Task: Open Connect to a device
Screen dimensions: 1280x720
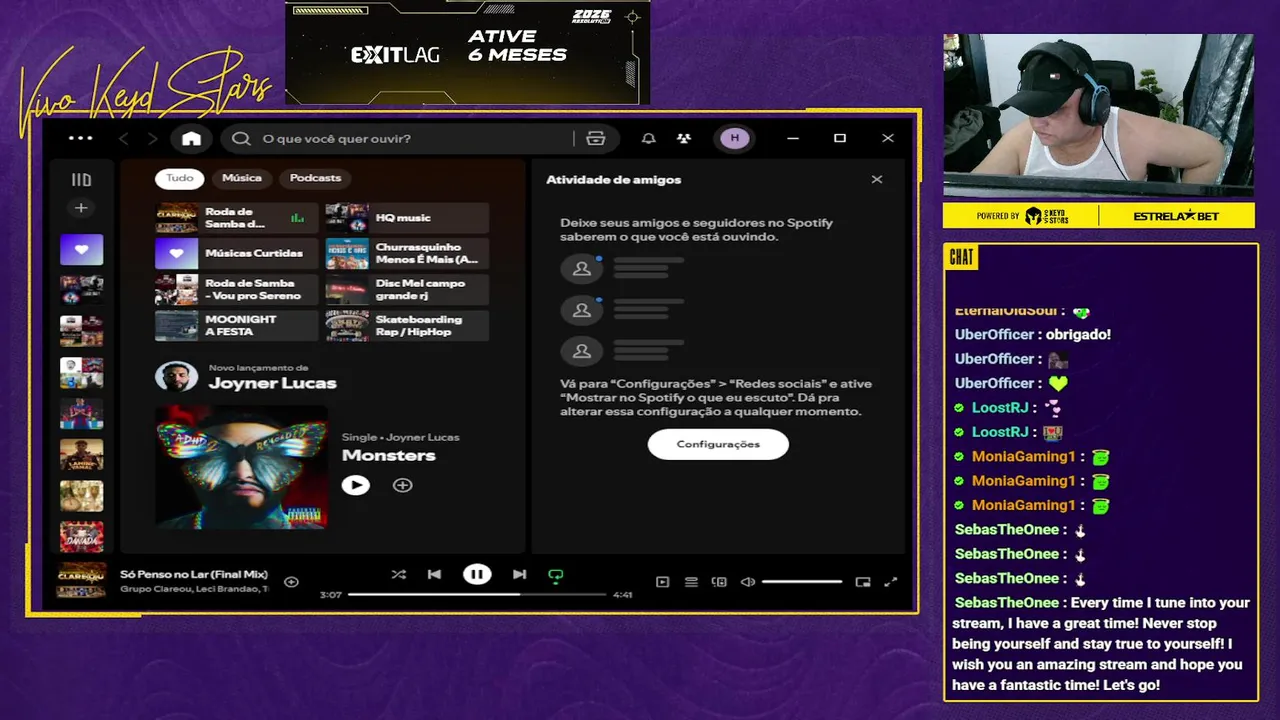Action: pyautogui.click(x=718, y=582)
